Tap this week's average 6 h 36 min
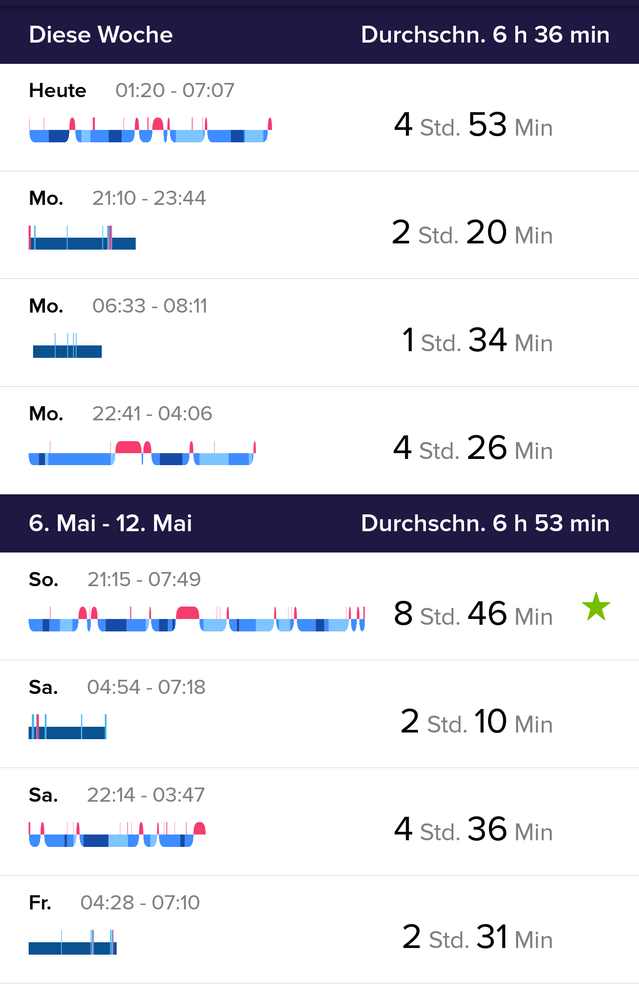This screenshot has width=639, height=999. [485, 34]
